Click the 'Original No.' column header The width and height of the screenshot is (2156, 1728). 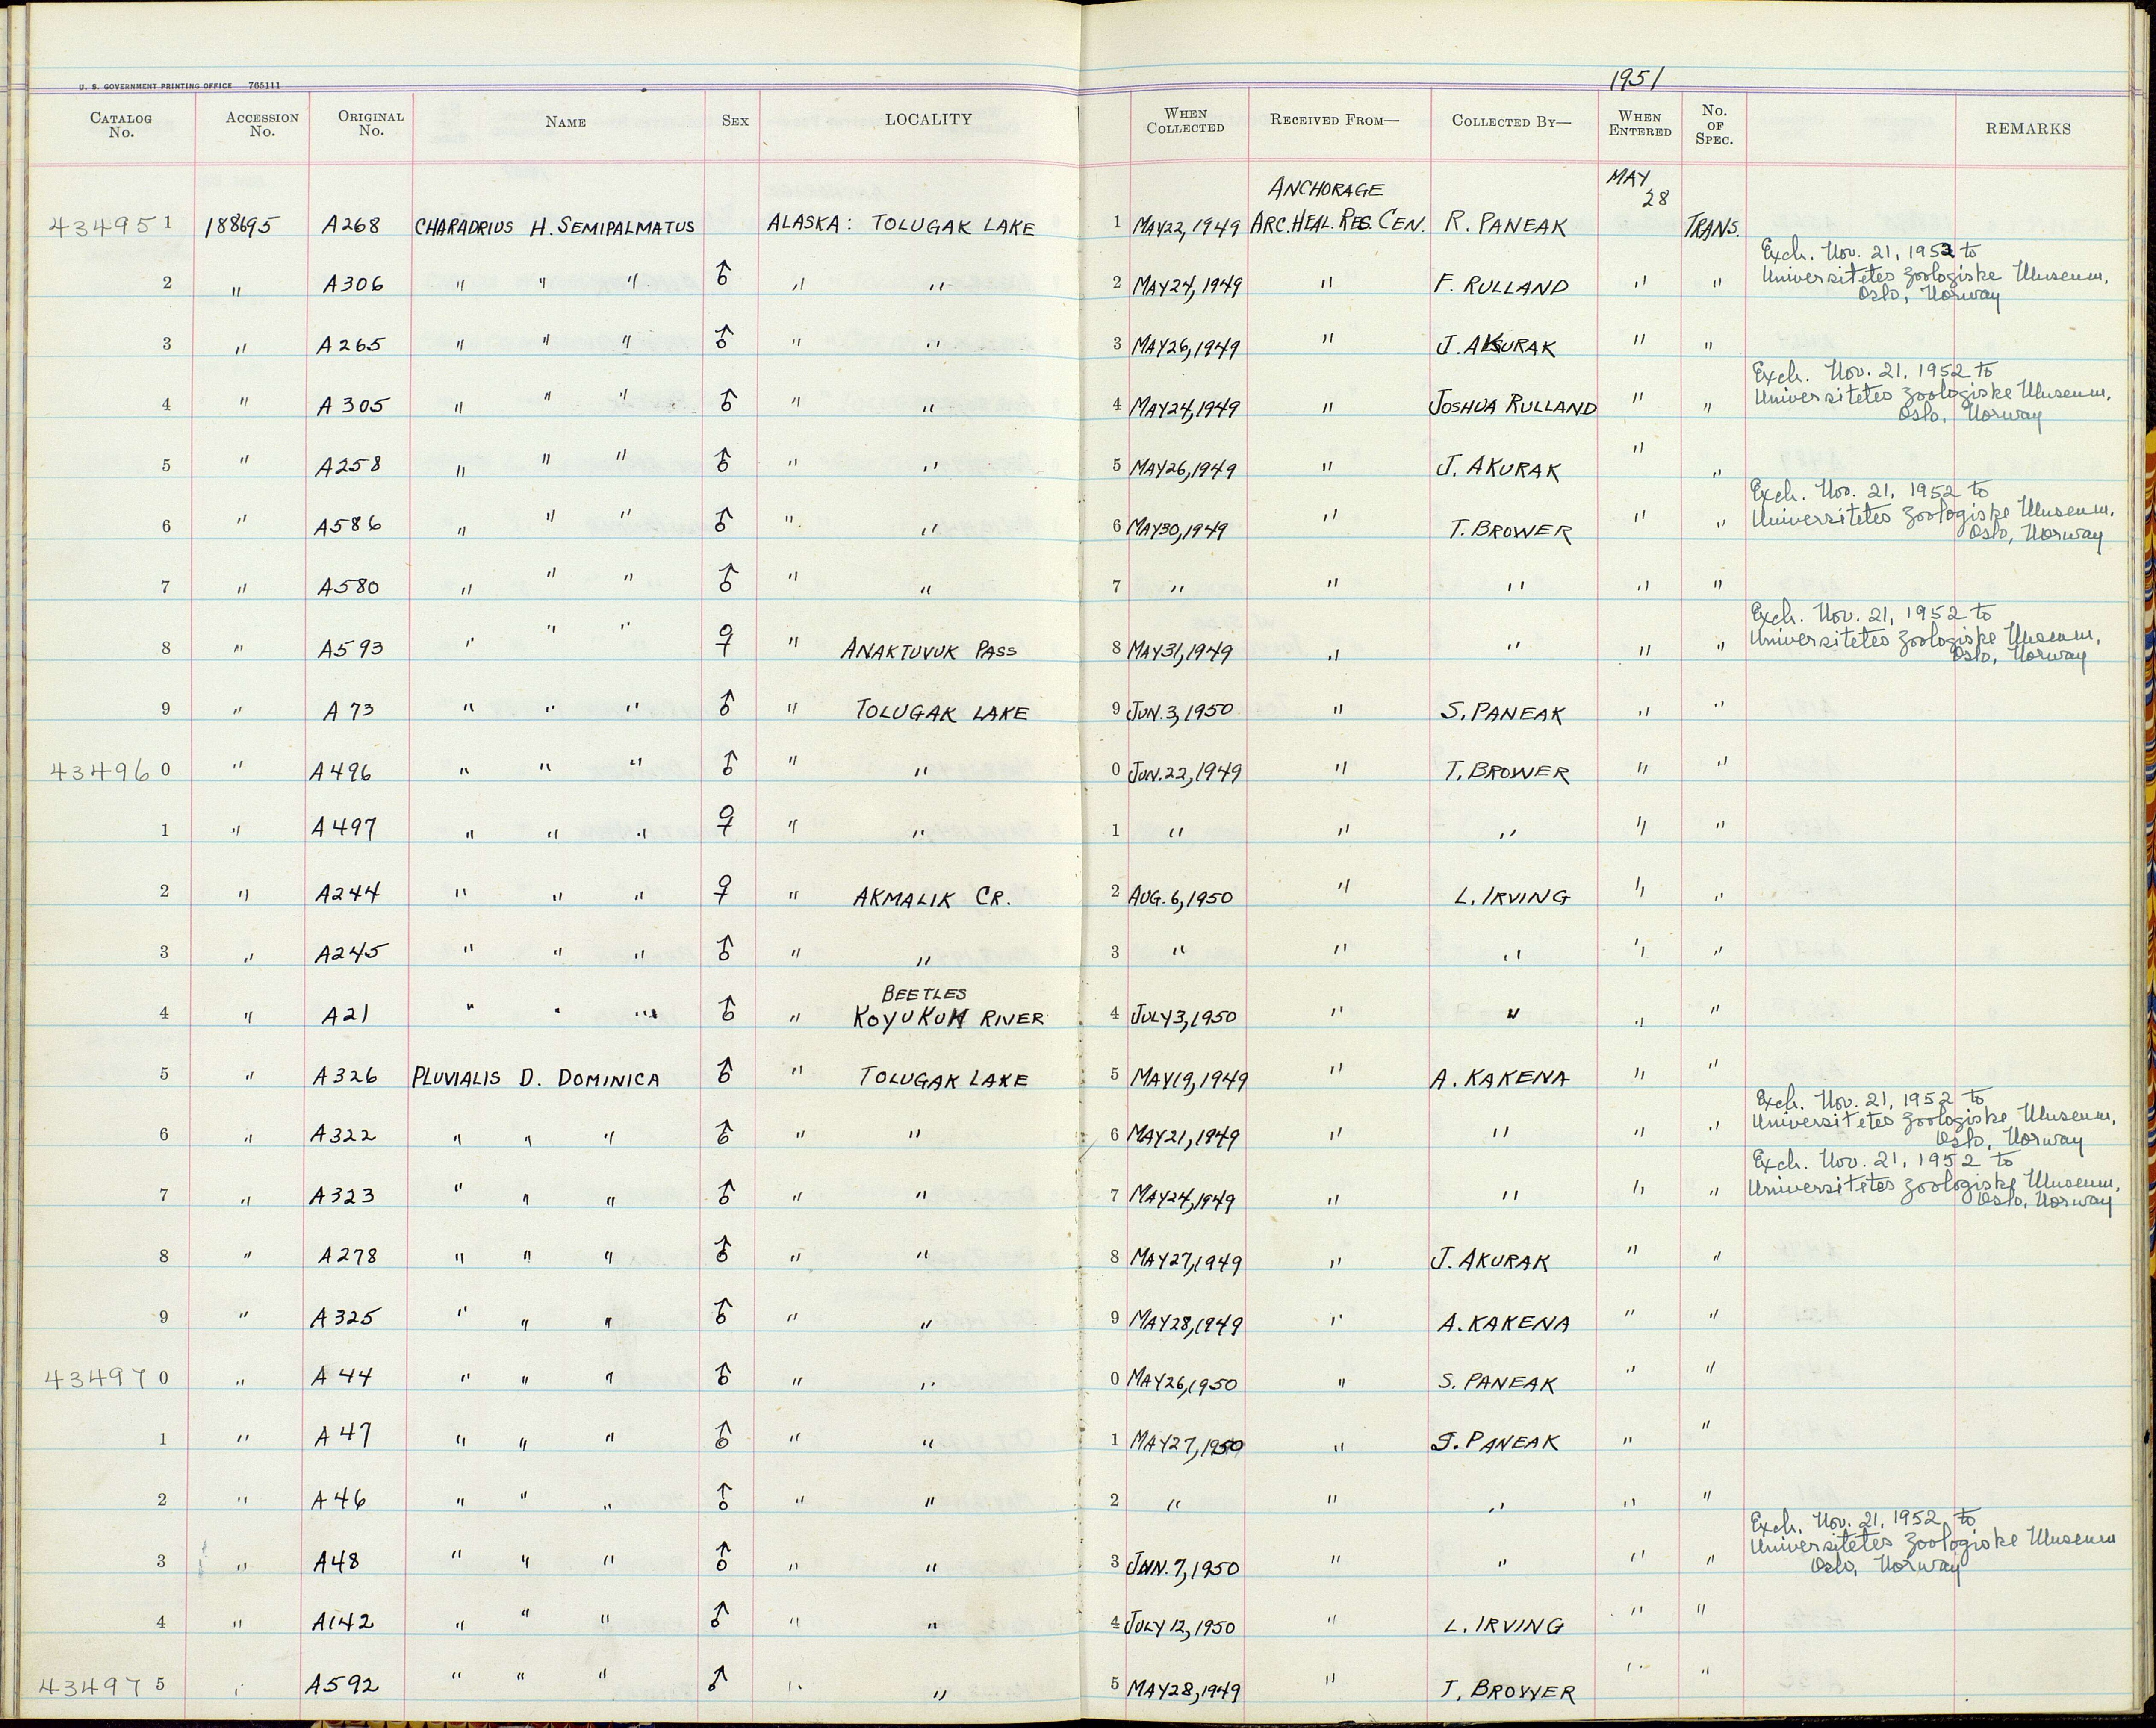(371, 124)
